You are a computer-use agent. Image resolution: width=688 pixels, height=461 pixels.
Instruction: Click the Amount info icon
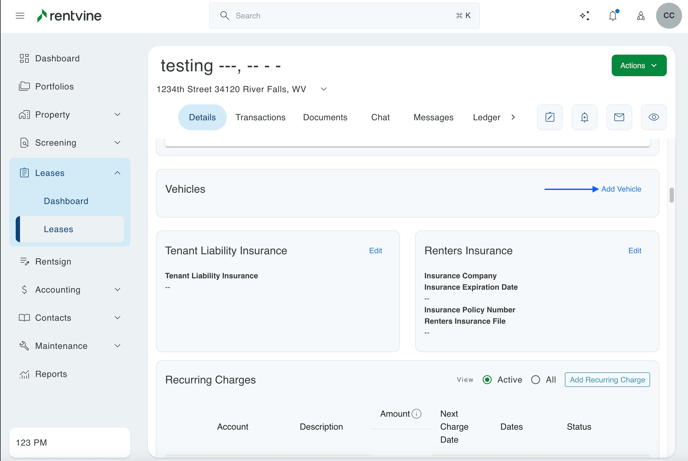417,414
